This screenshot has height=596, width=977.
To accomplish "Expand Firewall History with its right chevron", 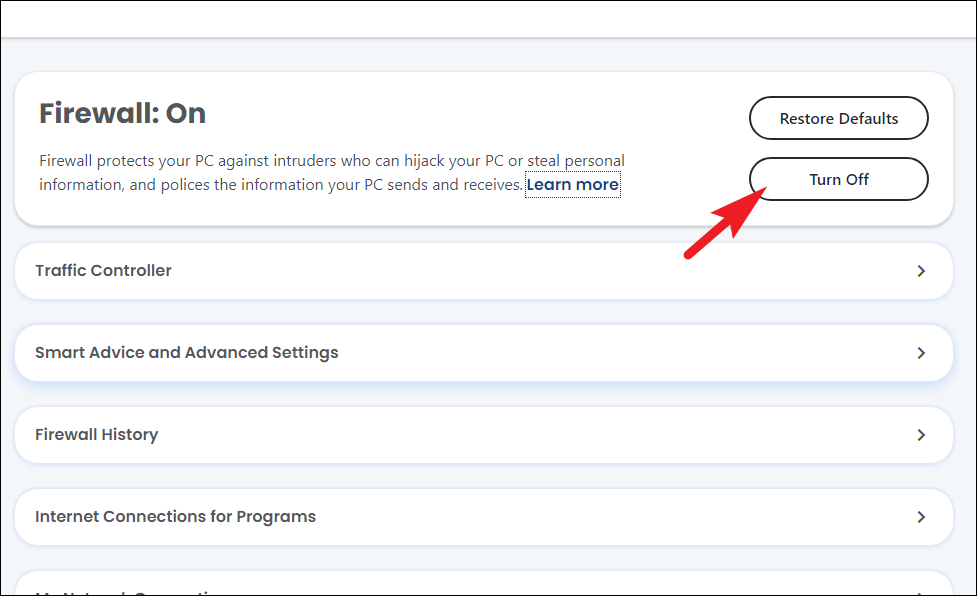I will [921, 435].
